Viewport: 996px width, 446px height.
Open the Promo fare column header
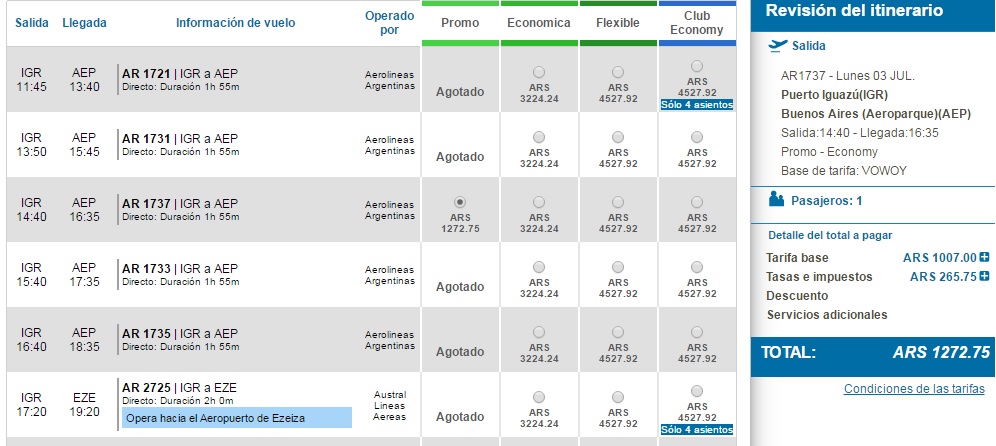tap(460, 23)
